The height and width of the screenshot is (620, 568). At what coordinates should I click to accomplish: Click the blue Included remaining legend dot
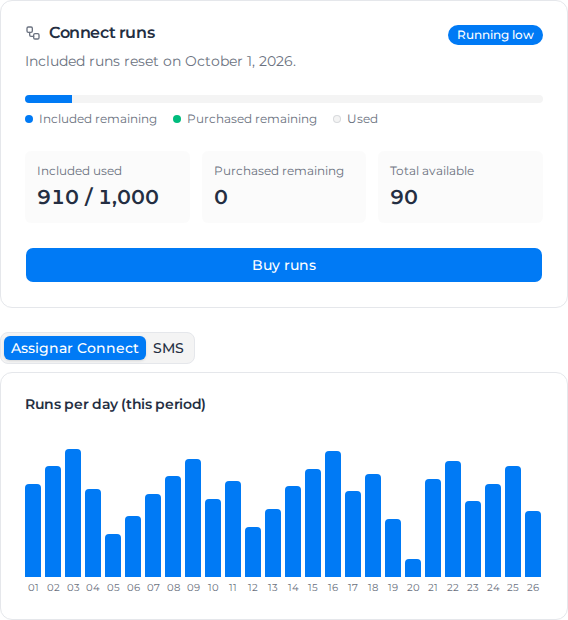point(29,119)
